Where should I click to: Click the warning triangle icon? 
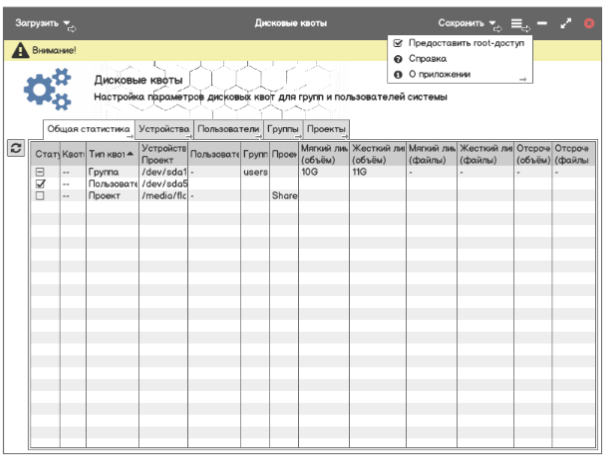coord(19,50)
